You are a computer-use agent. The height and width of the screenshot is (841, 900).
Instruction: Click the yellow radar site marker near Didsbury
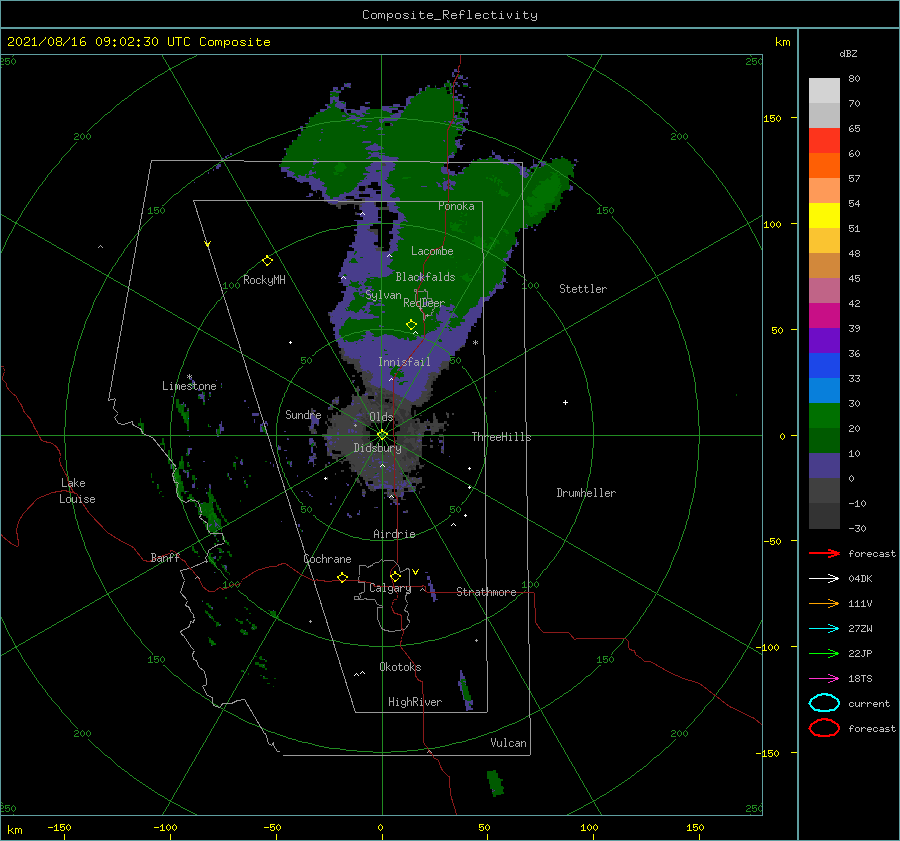pos(382,435)
